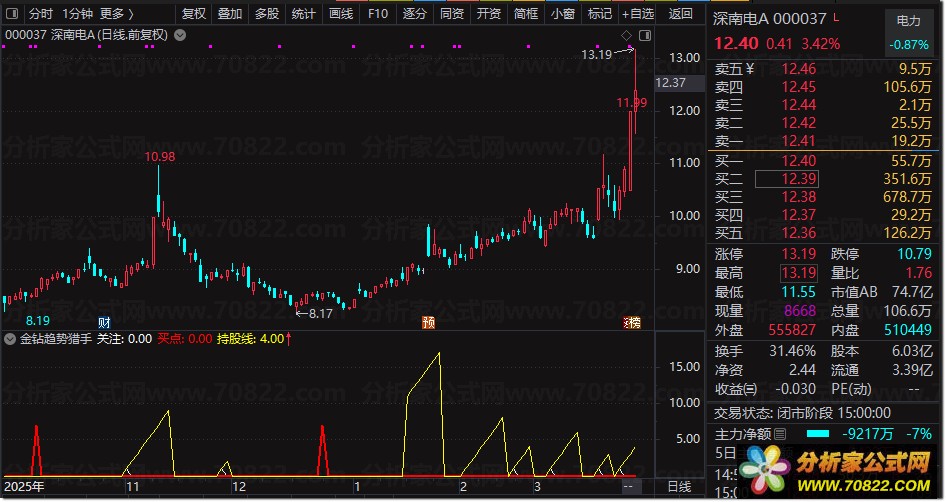Click the 统计 statistics button
Screen dimensions: 947x502
coord(303,13)
